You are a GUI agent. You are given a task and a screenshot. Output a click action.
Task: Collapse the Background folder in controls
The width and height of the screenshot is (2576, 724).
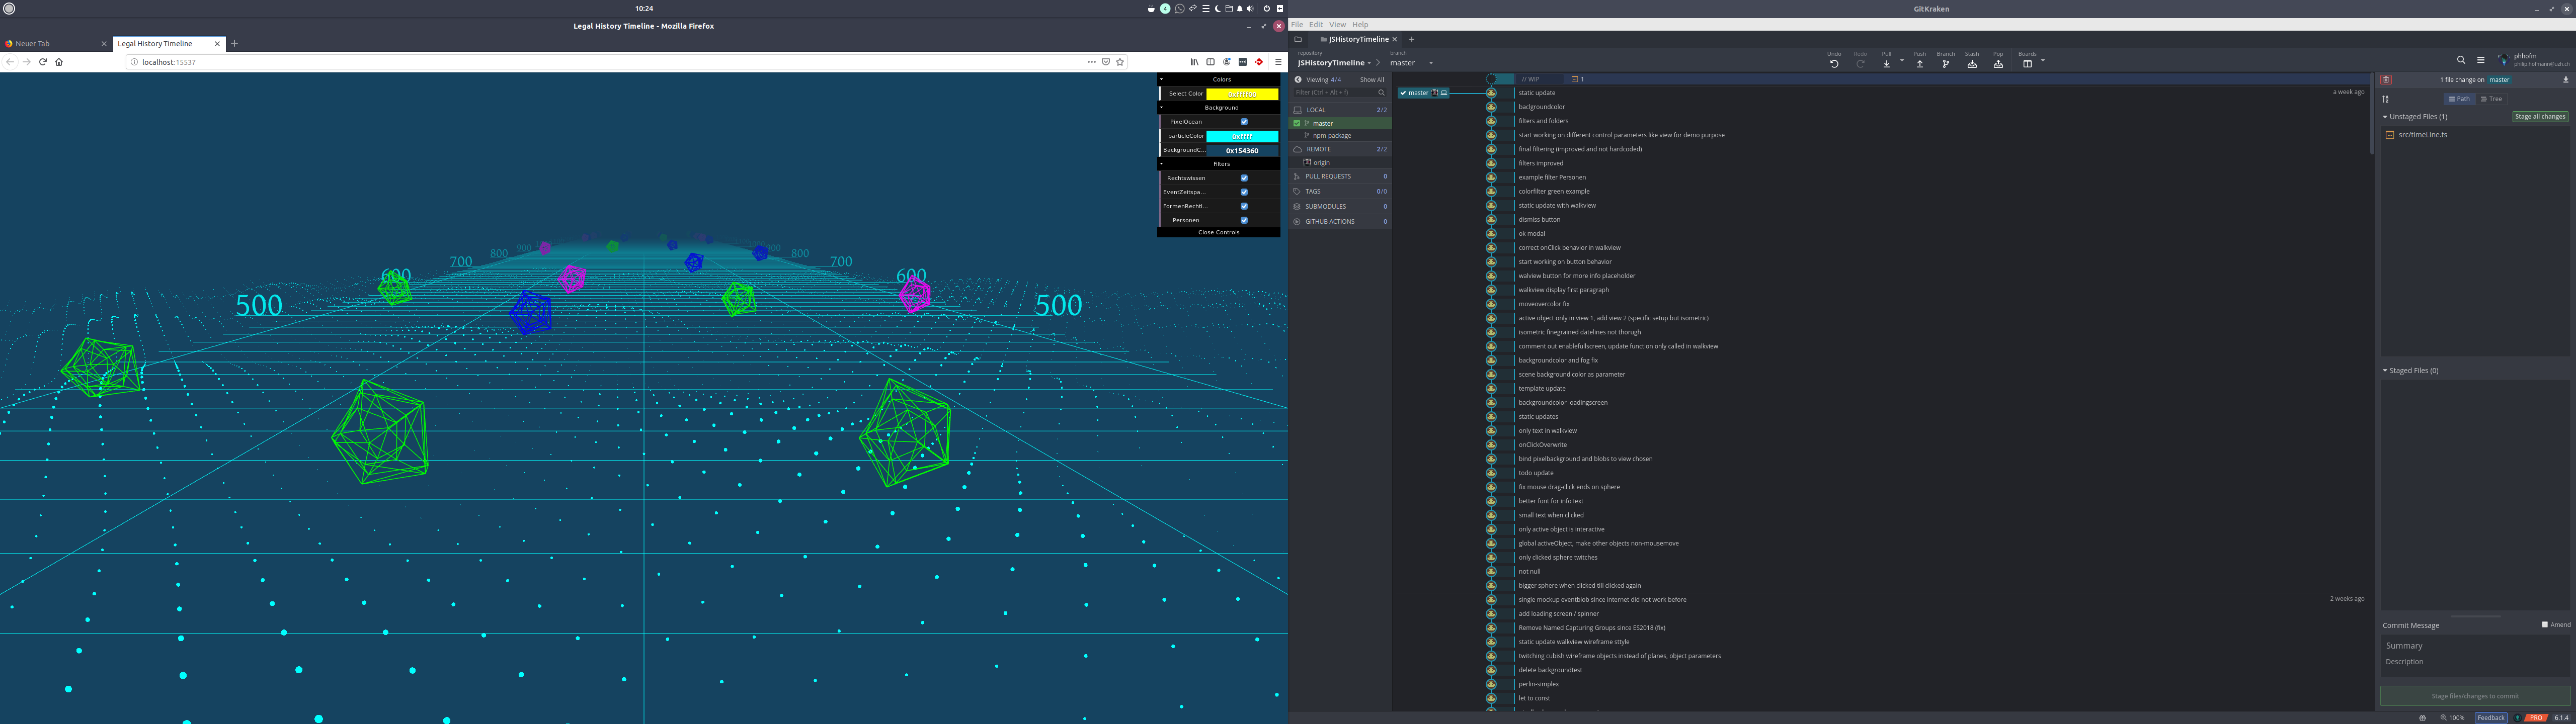click(1219, 107)
